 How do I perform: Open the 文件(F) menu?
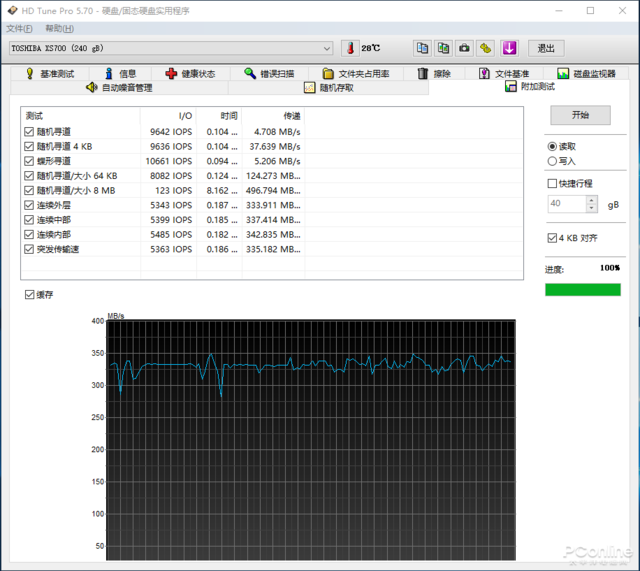[x=19, y=29]
